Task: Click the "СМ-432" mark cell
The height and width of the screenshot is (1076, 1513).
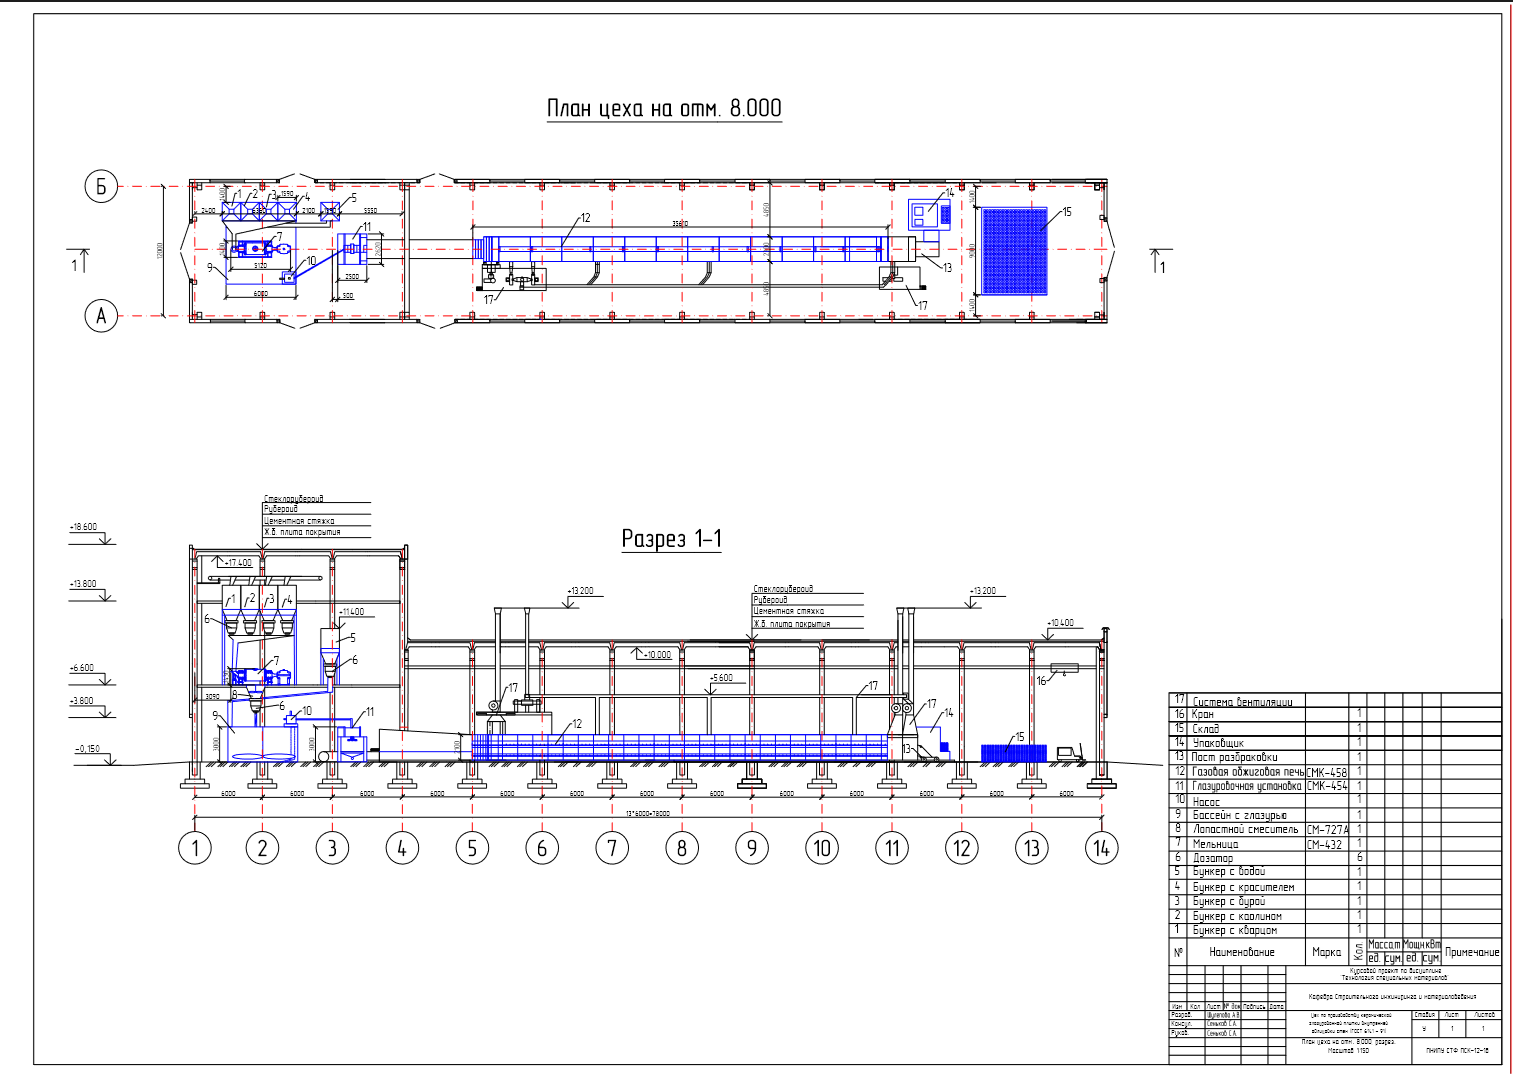Action: point(1325,844)
